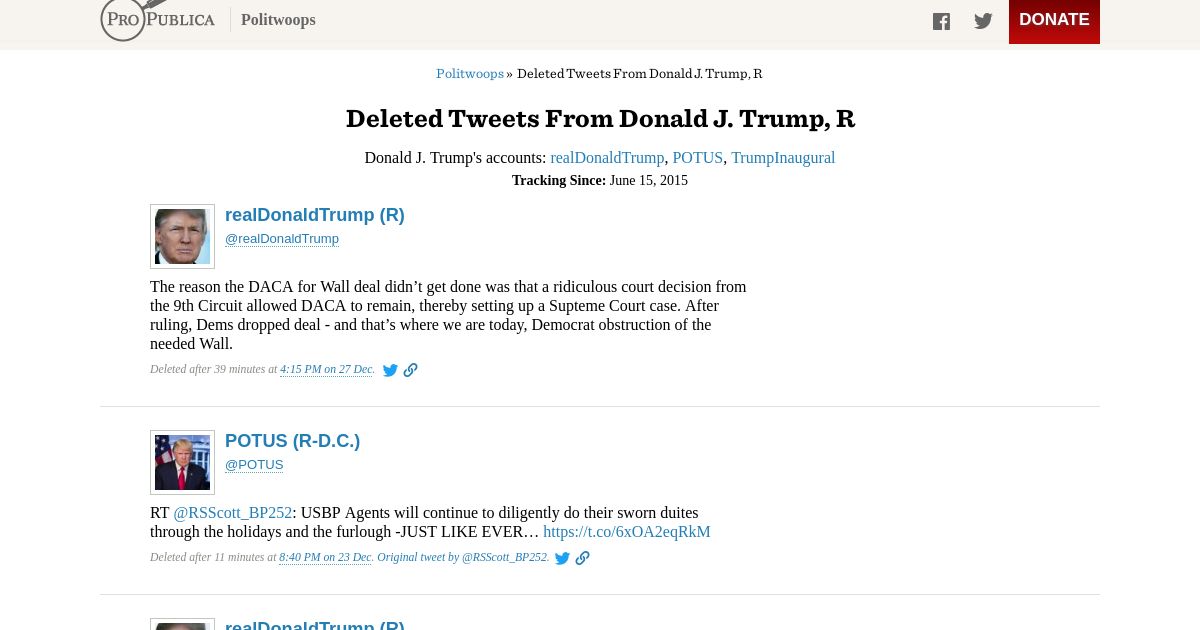Open ProPublica's Twitter icon in header
Viewport: 1200px width, 630px height.
point(983,21)
